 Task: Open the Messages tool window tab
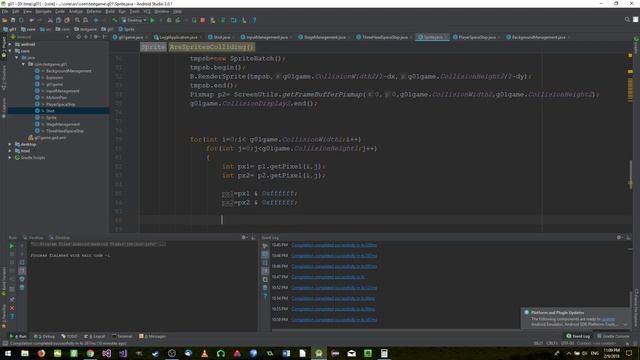pyautogui.click(x=152, y=336)
